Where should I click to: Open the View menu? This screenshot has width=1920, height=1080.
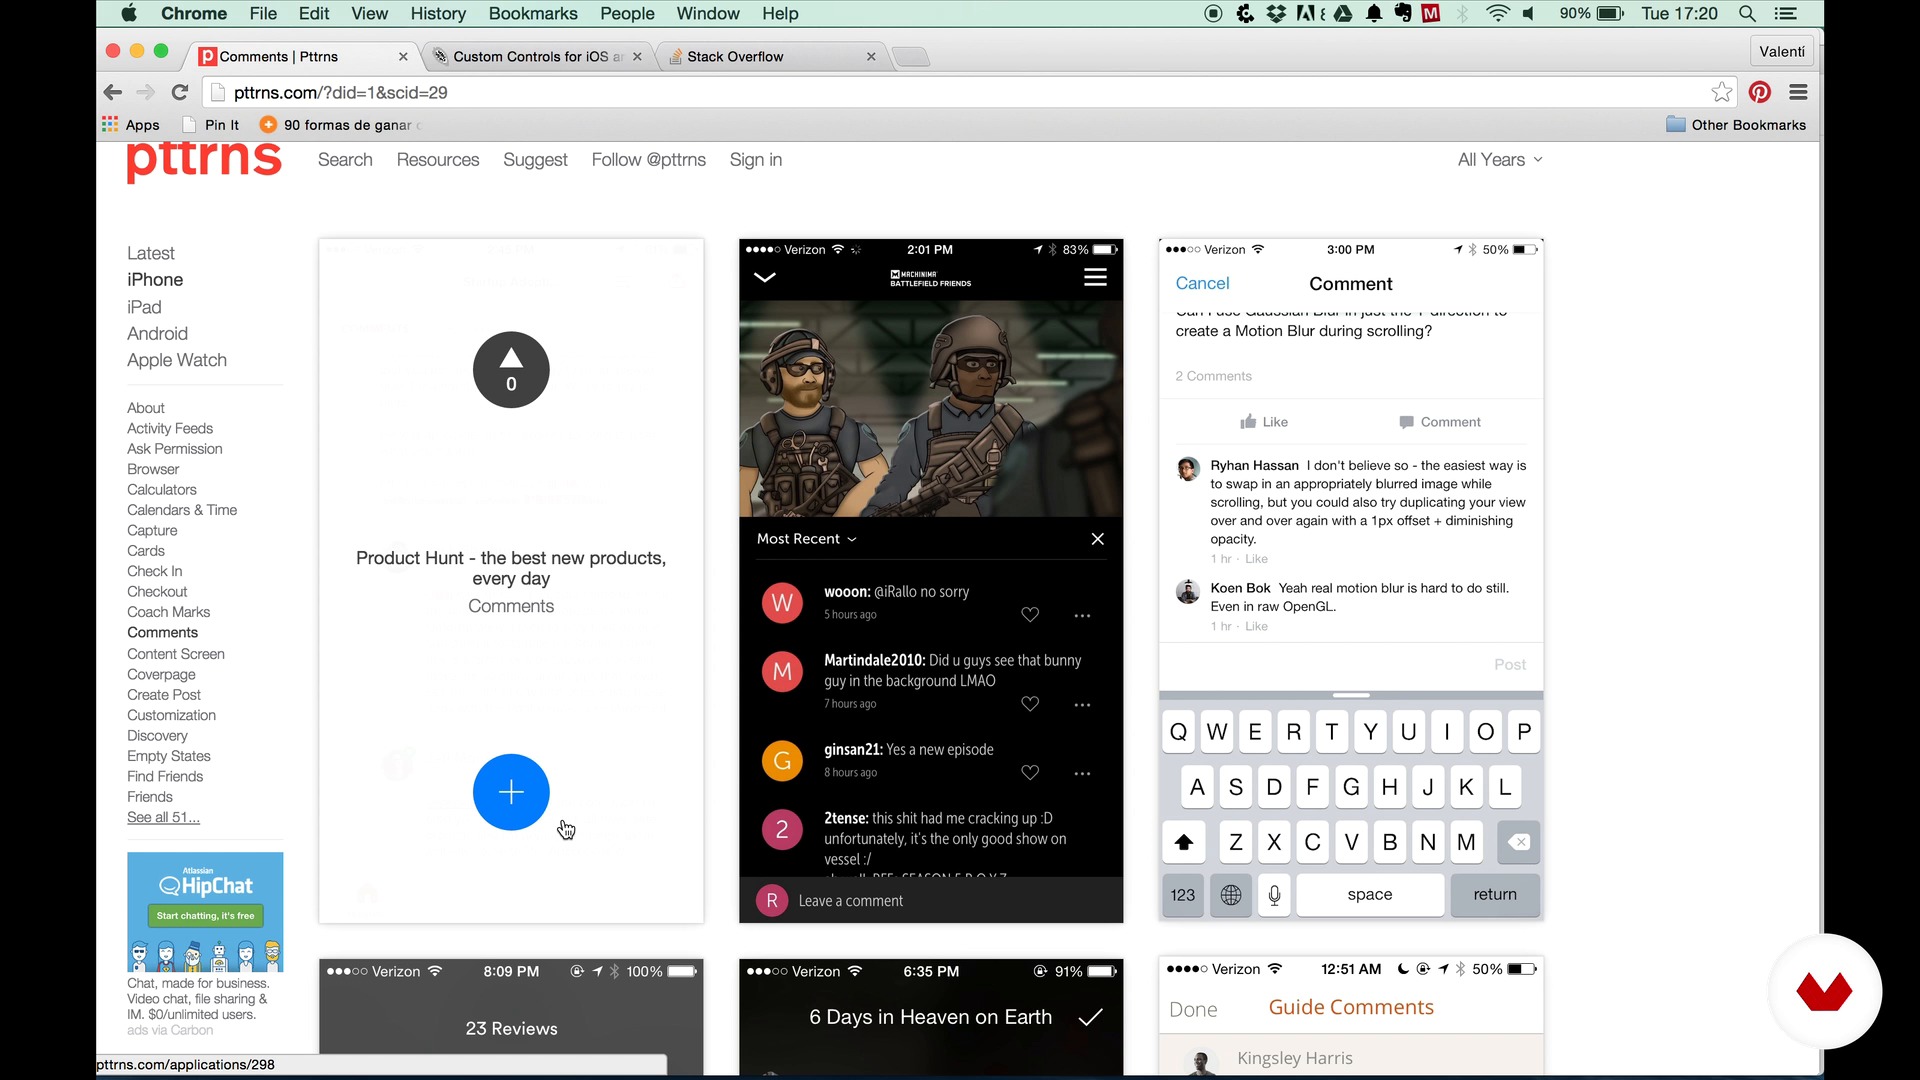coord(369,14)
